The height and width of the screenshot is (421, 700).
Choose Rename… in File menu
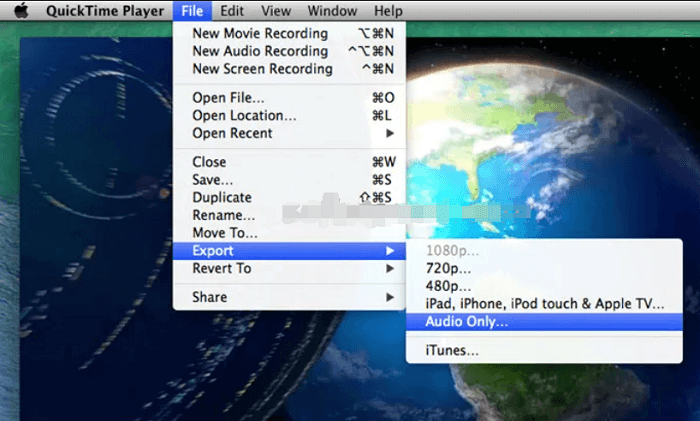click(223, 215)
